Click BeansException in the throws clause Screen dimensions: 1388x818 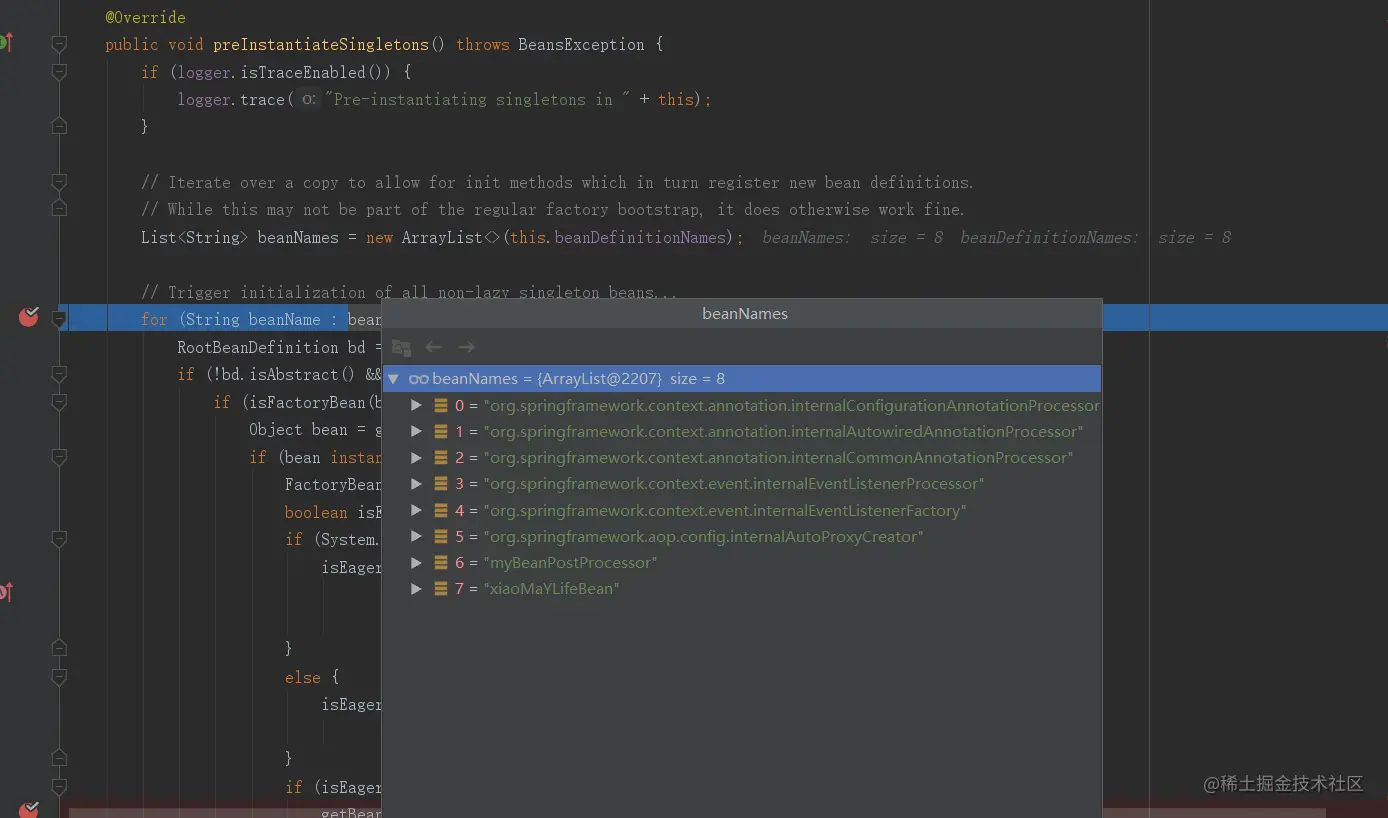click(581, 44)
